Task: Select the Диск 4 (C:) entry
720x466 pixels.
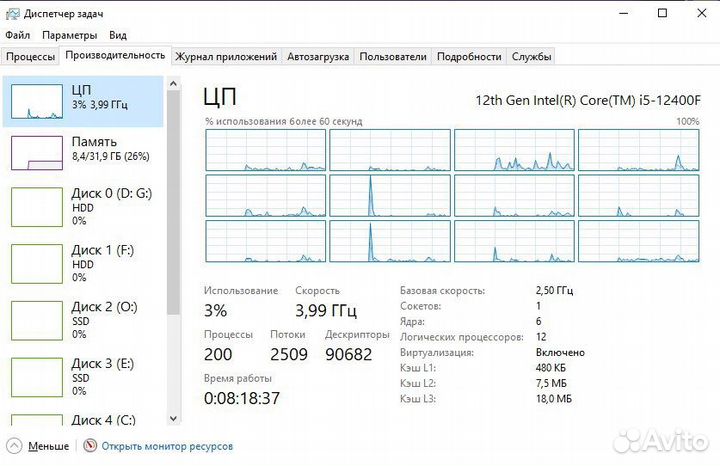Action: pos(83,420)
